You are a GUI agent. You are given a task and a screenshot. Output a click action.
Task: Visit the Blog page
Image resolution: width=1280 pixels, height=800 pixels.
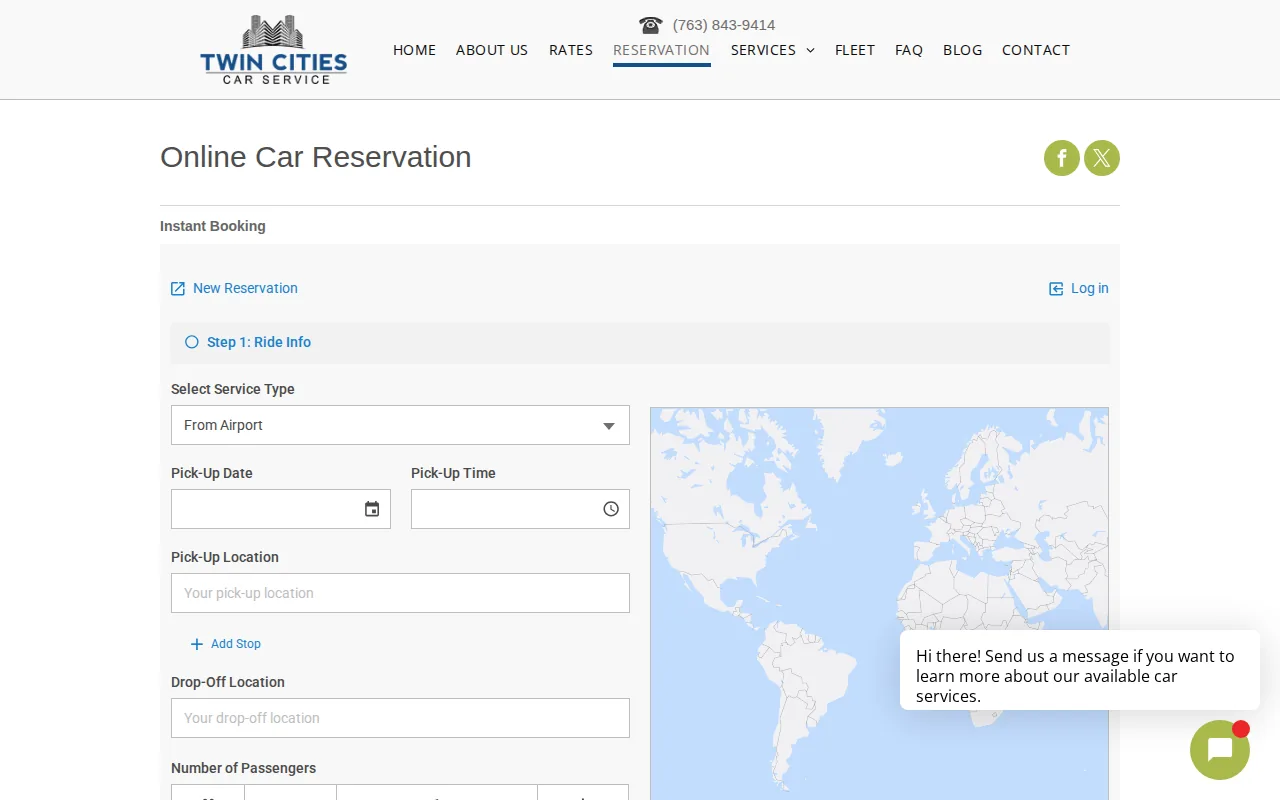(962, 50)
